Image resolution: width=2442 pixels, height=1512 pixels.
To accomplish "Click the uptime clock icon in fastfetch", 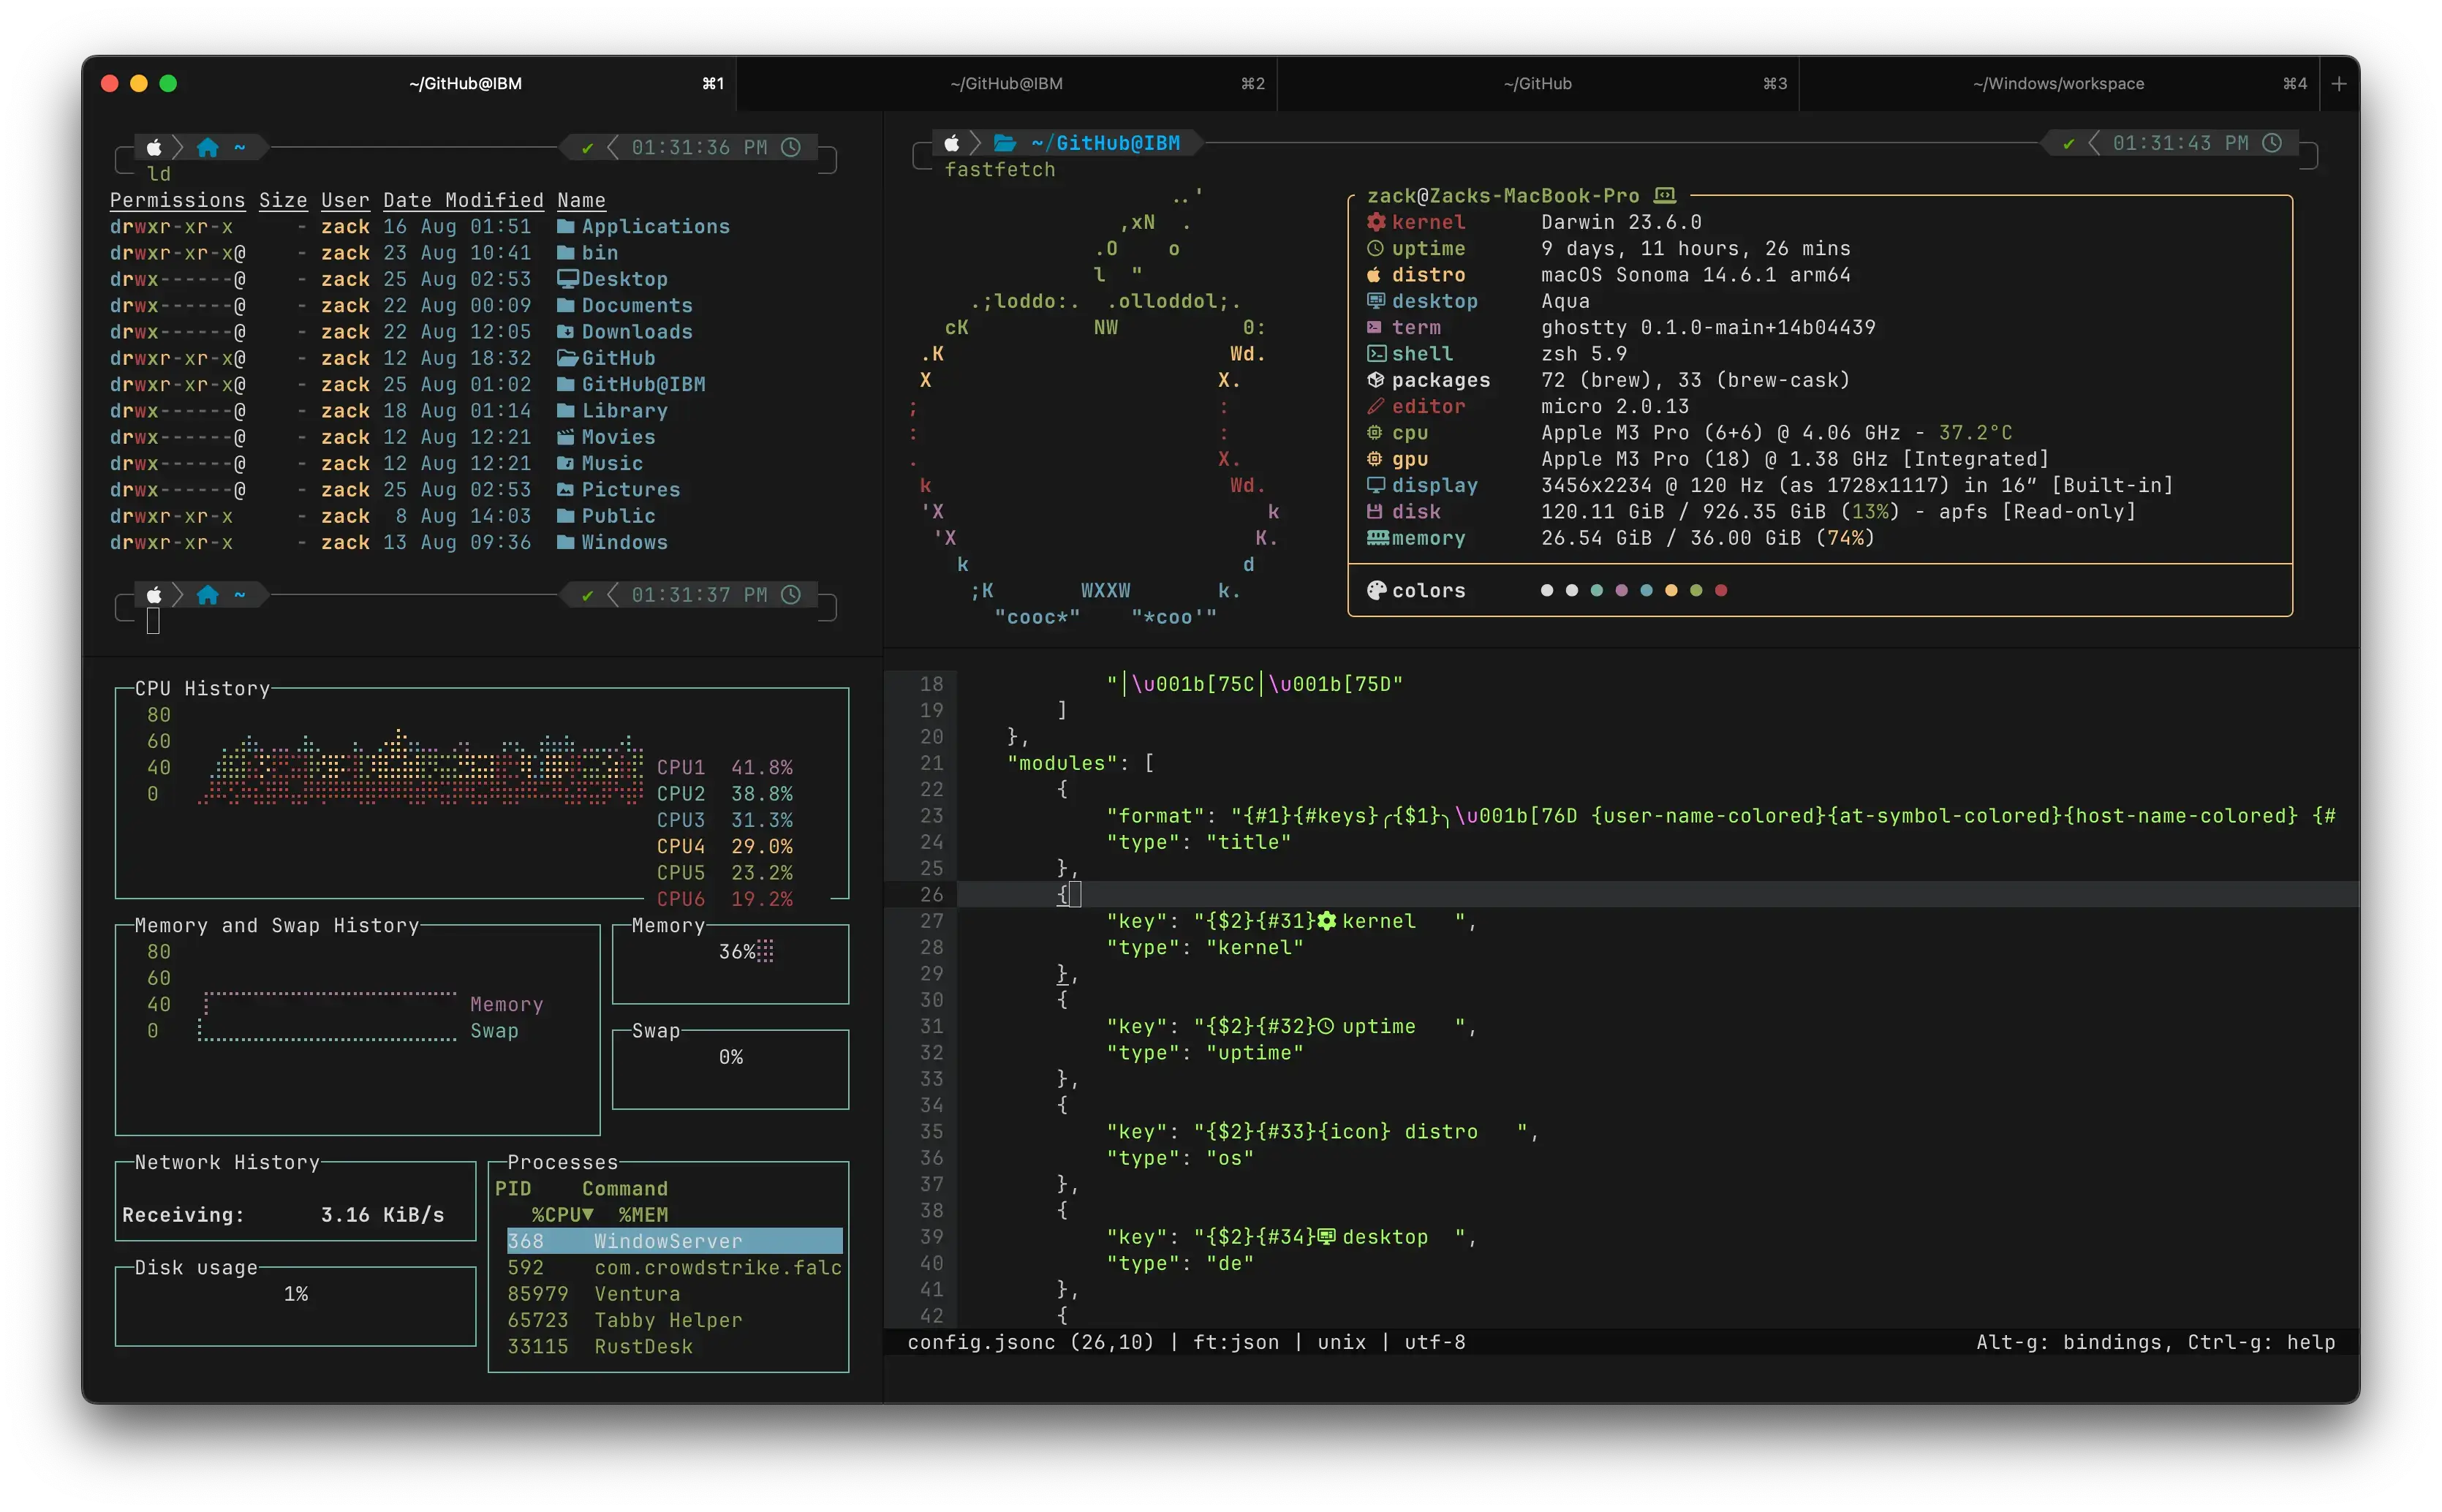I will (1377, 248).
